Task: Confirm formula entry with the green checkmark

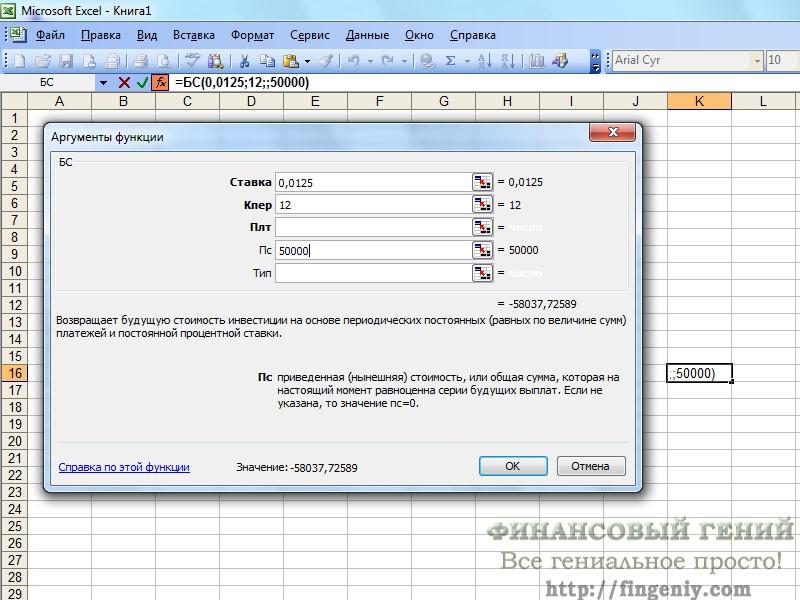Action: coord(142,83)
